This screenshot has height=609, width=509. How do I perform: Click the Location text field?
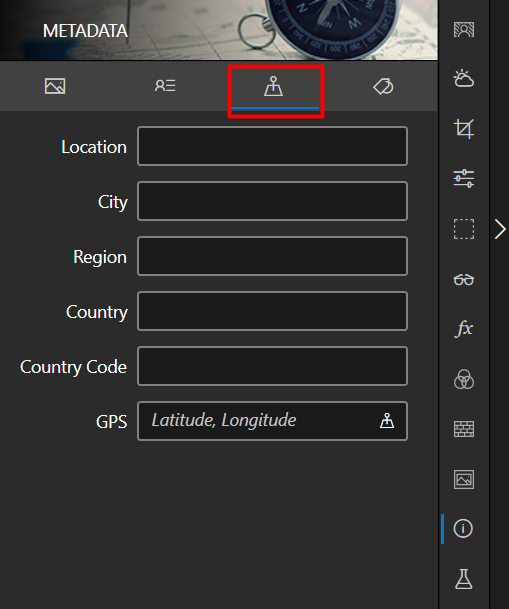[x=272, y=146]
